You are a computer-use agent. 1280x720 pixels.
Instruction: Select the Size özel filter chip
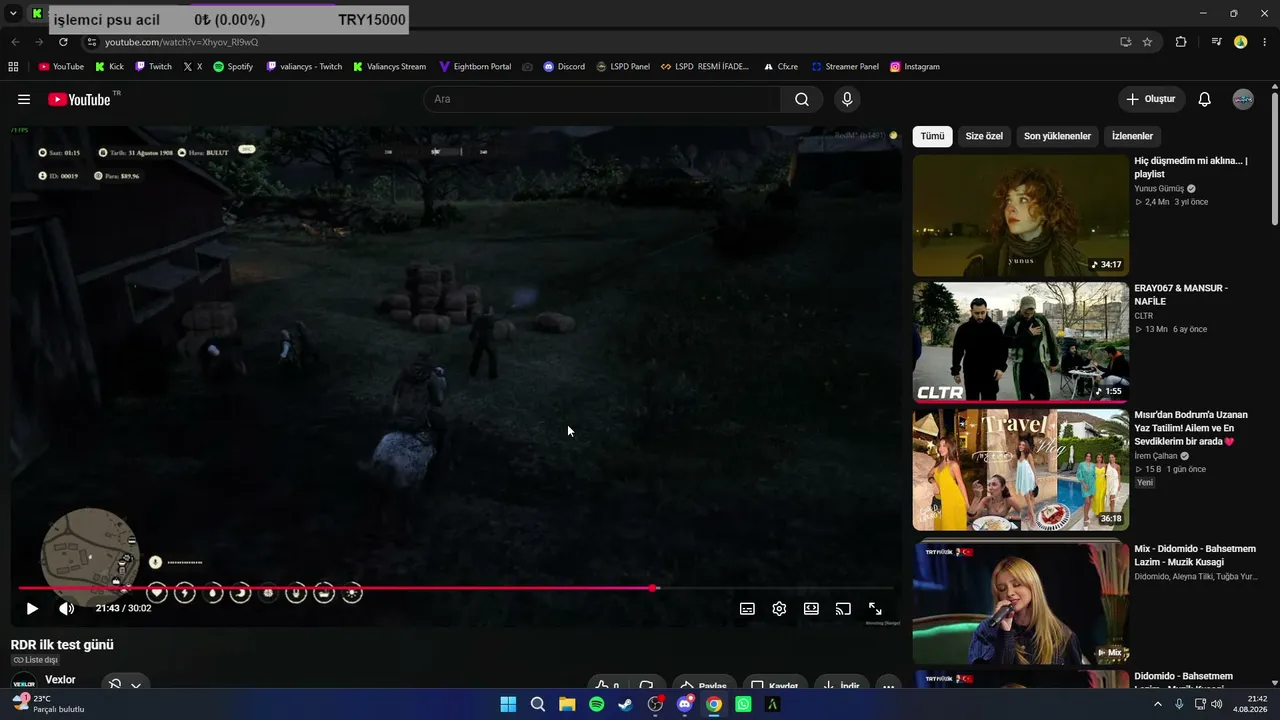[x=984, y=136]
